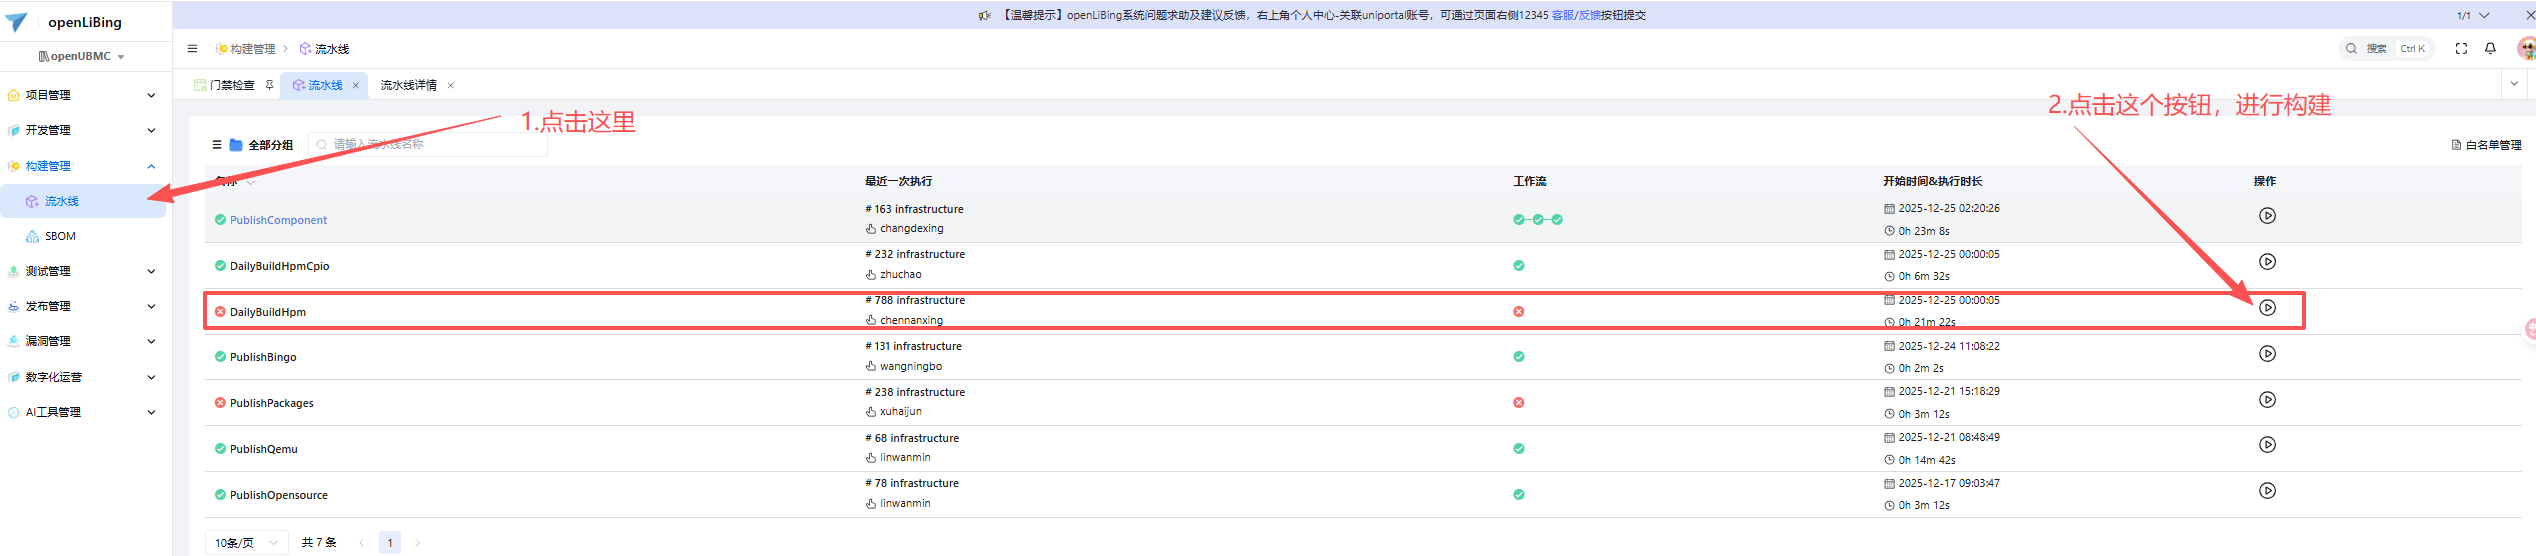Switch to the 流水线详情 tab
The width and height of the screenshot is (2536, 556).
[408, 85]
